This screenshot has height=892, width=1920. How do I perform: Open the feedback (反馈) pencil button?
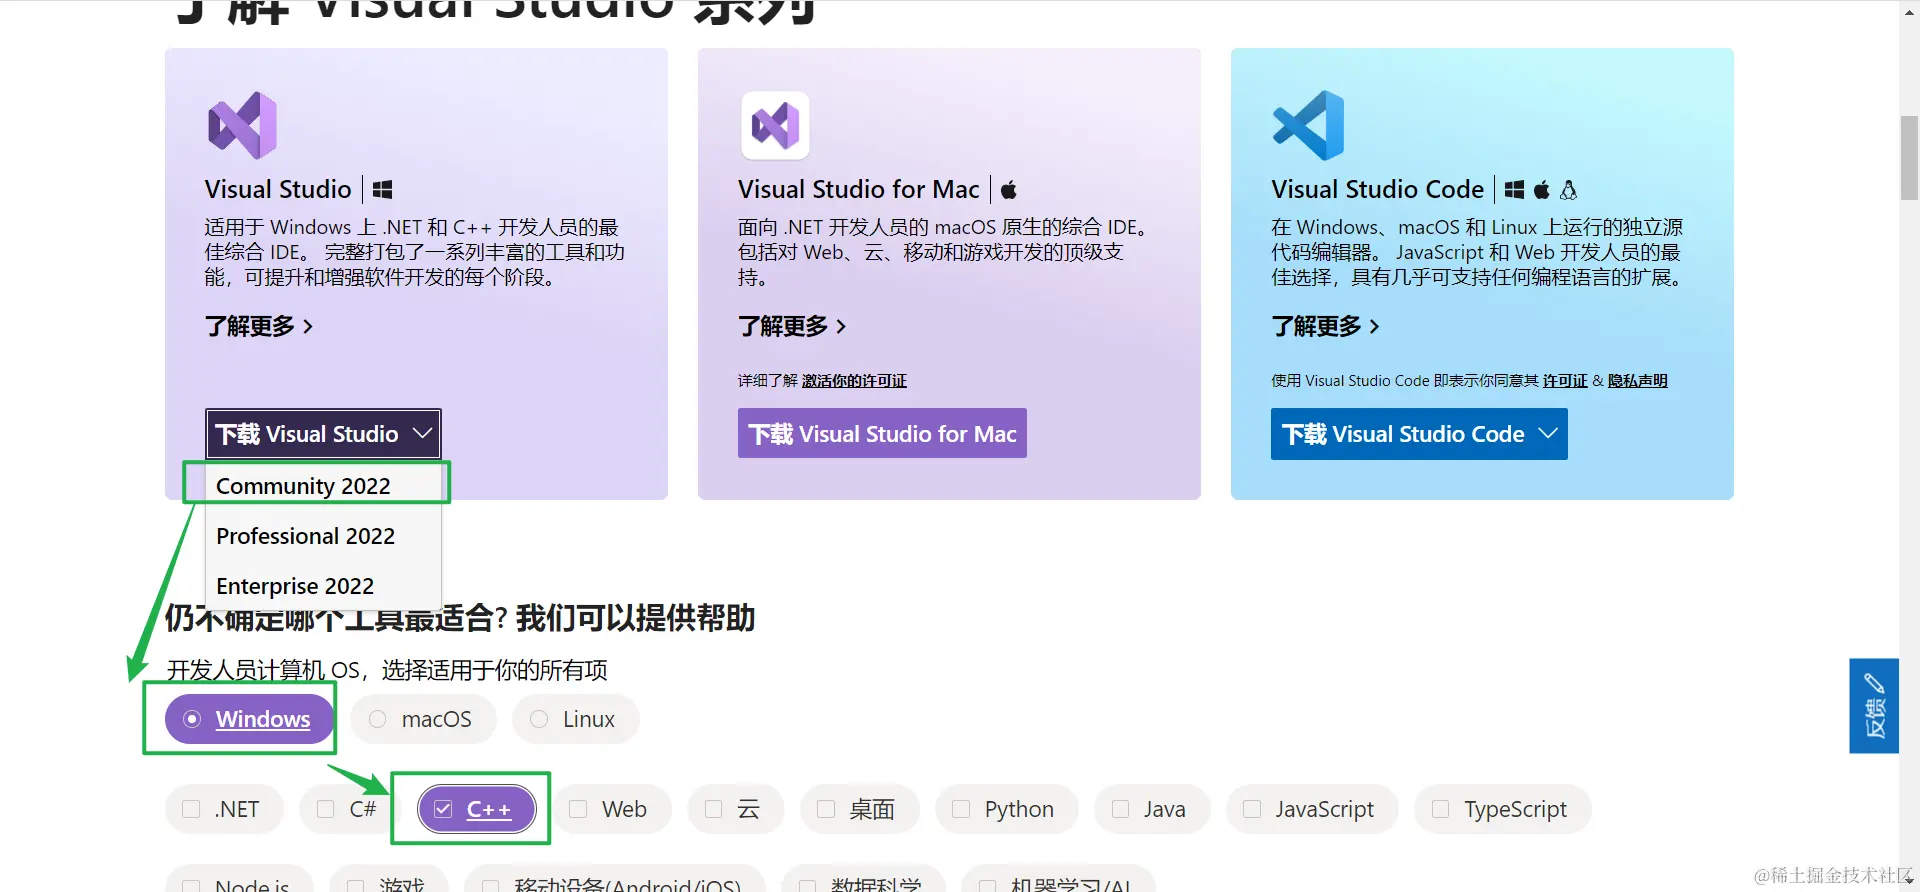pyautogui.click(x=1874, y=706)
